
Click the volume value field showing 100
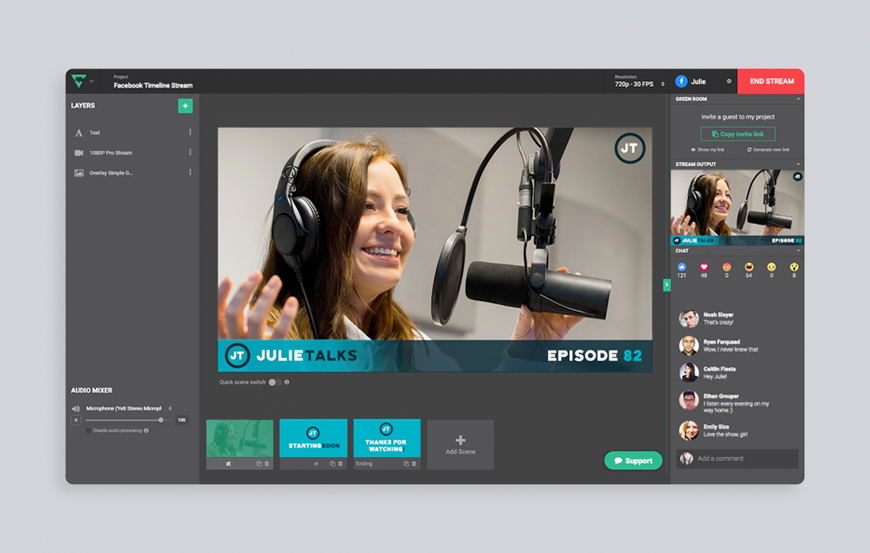pyautogui.click(x=182, y=420)
